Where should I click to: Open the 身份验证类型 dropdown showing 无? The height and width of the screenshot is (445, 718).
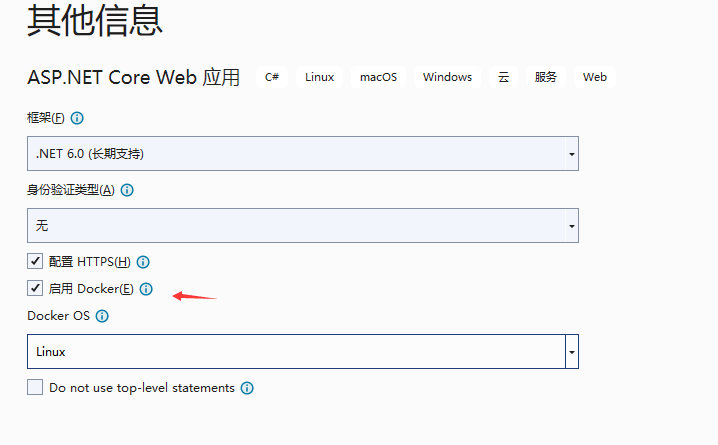303,226
